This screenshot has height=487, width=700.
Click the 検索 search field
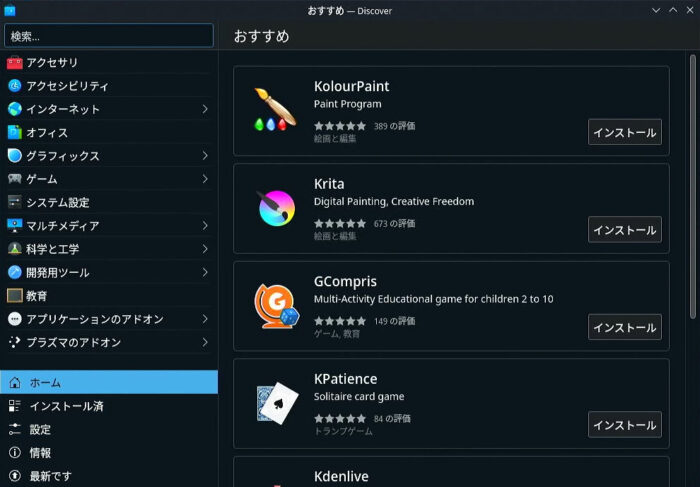[108, 36]
